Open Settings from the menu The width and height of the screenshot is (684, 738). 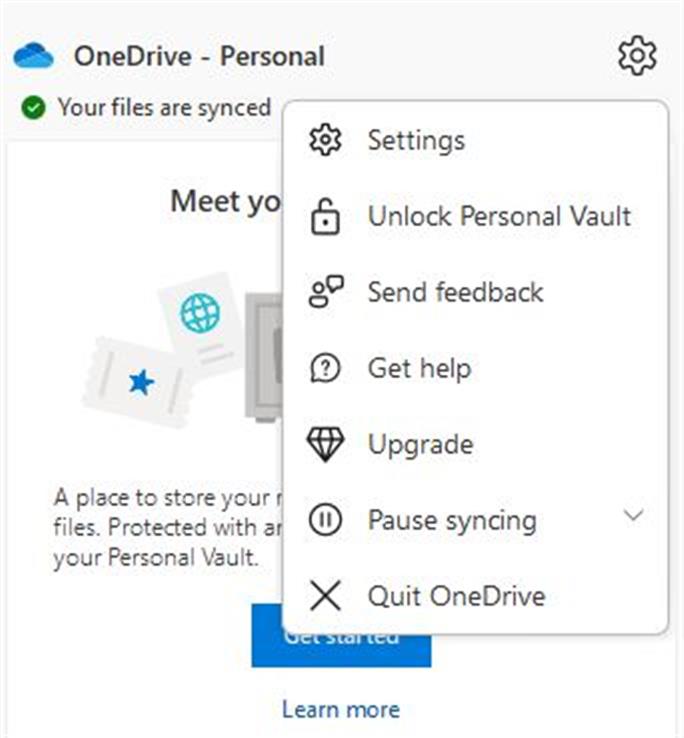(416, 140)
